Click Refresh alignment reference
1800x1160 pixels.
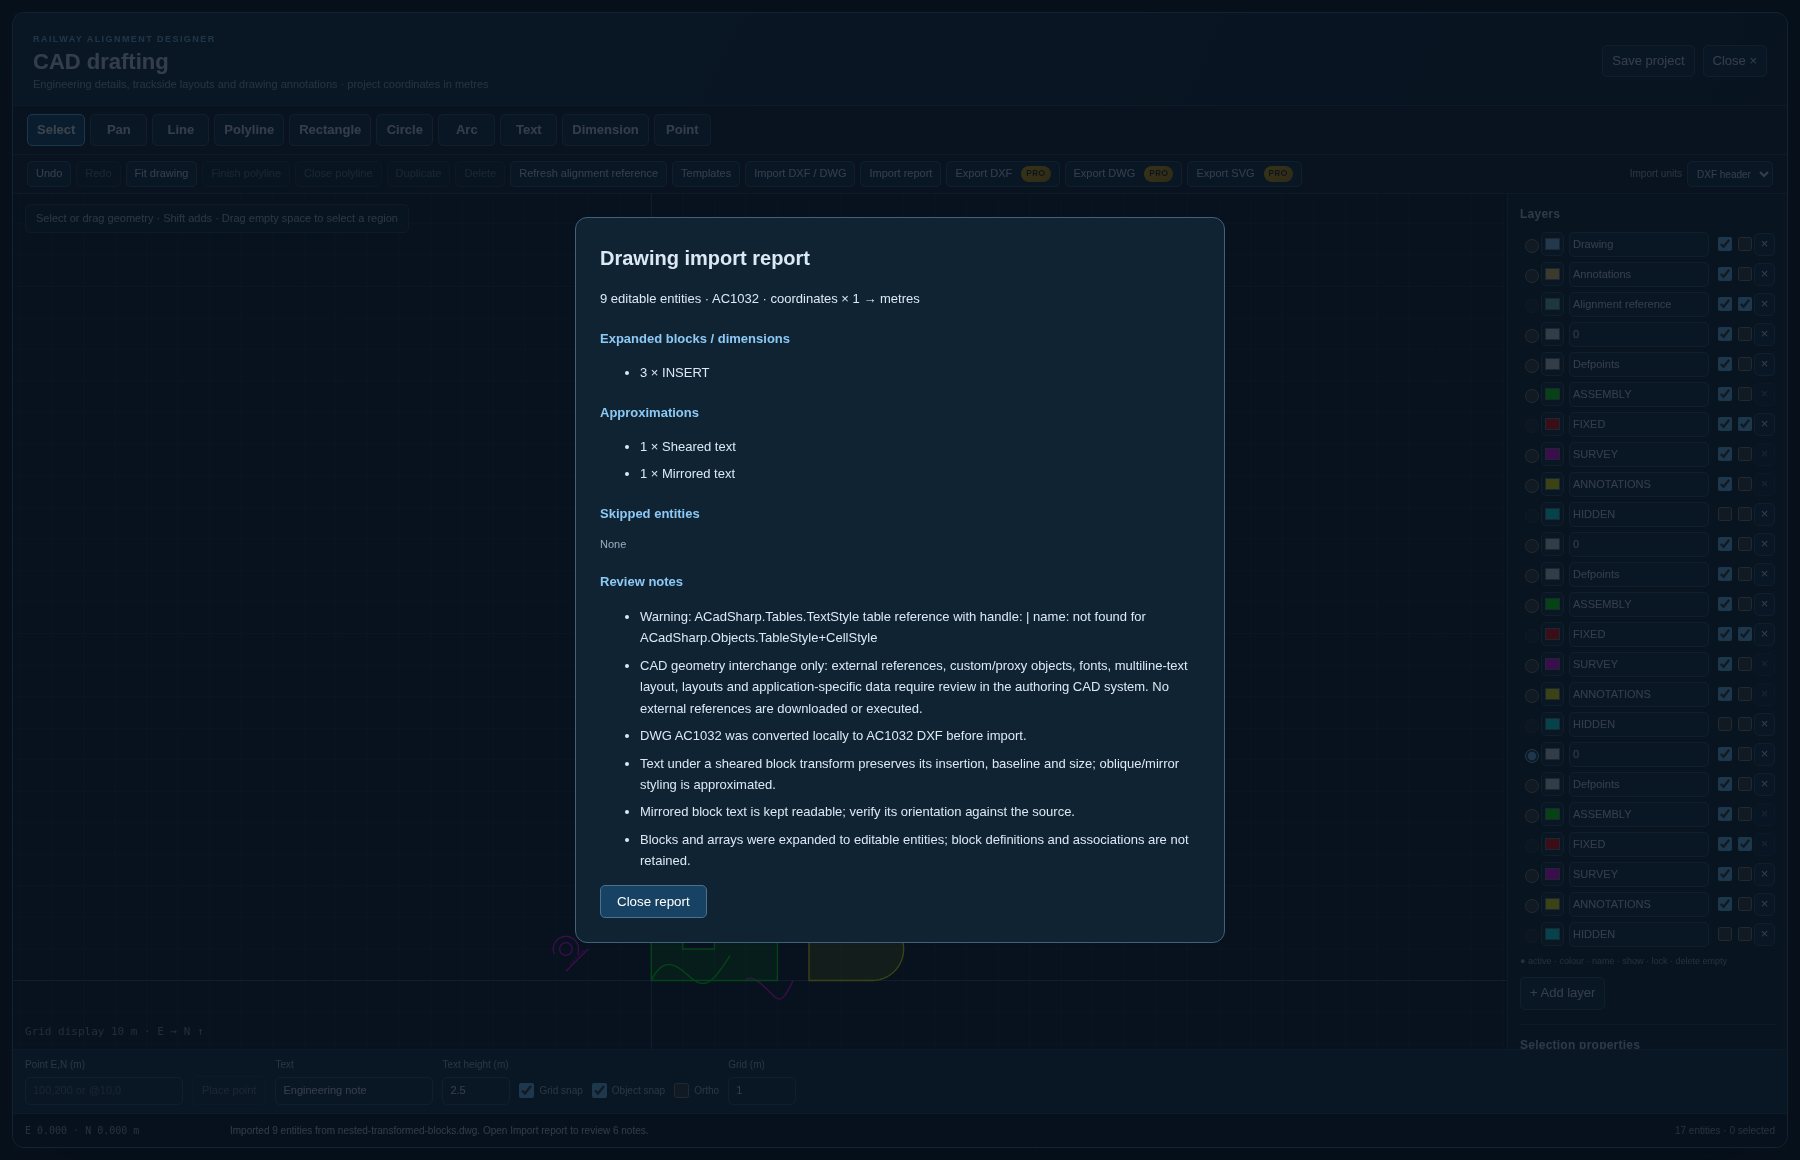(x=588, y=174)
